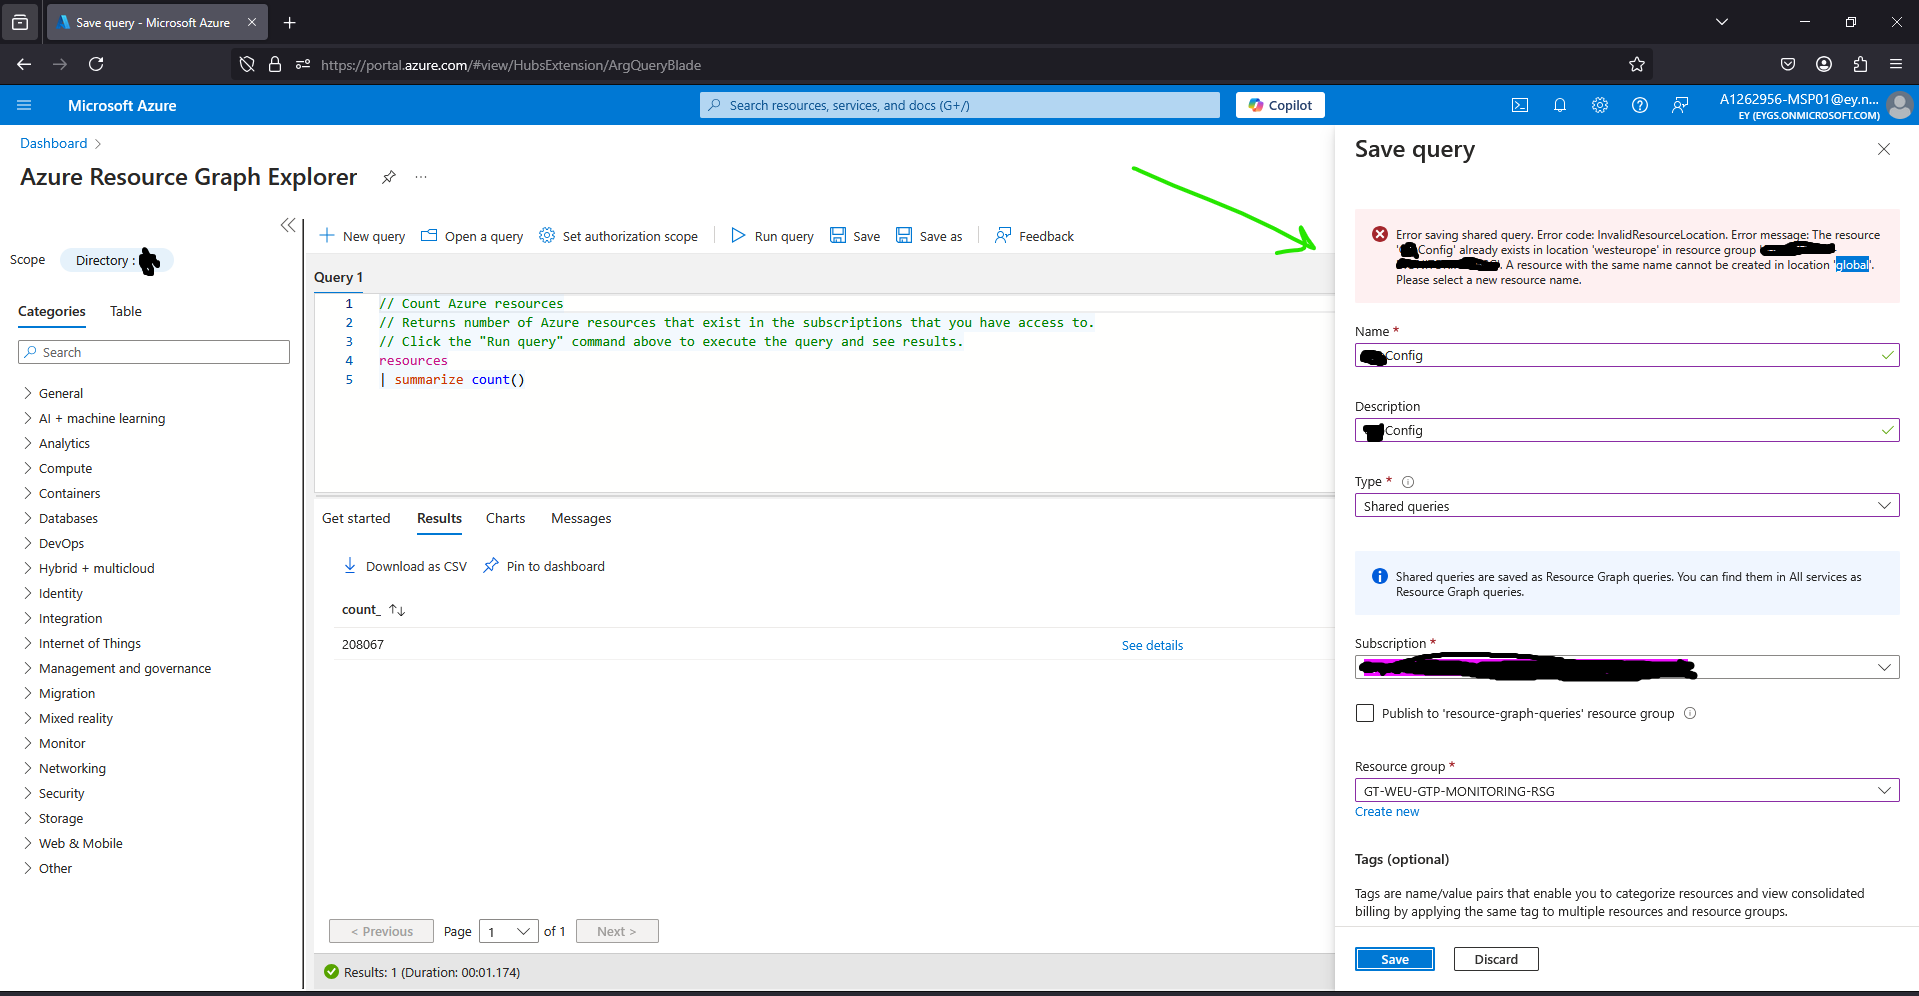Open portal settings gear
1919x996 pixels.
click(1600, 105)
